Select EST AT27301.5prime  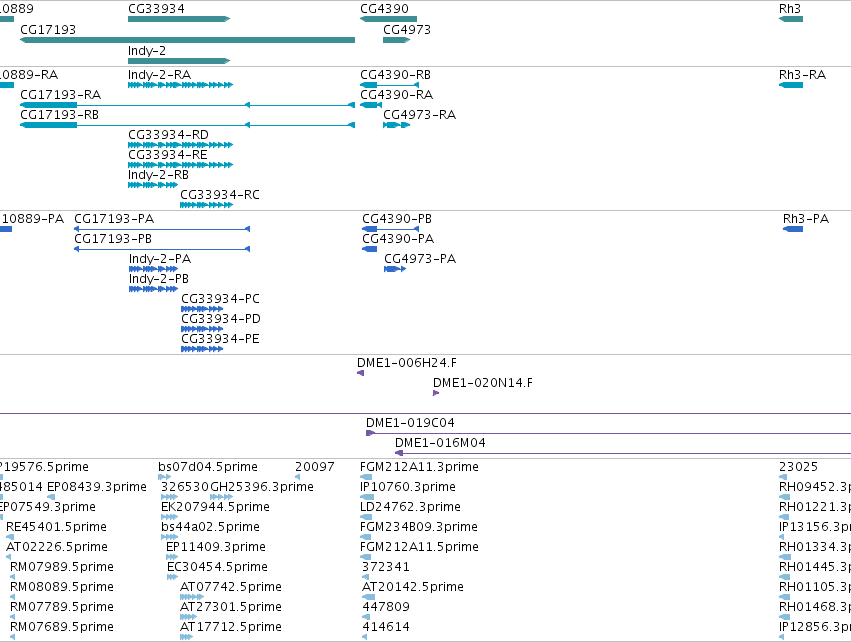tap(188, 618)
